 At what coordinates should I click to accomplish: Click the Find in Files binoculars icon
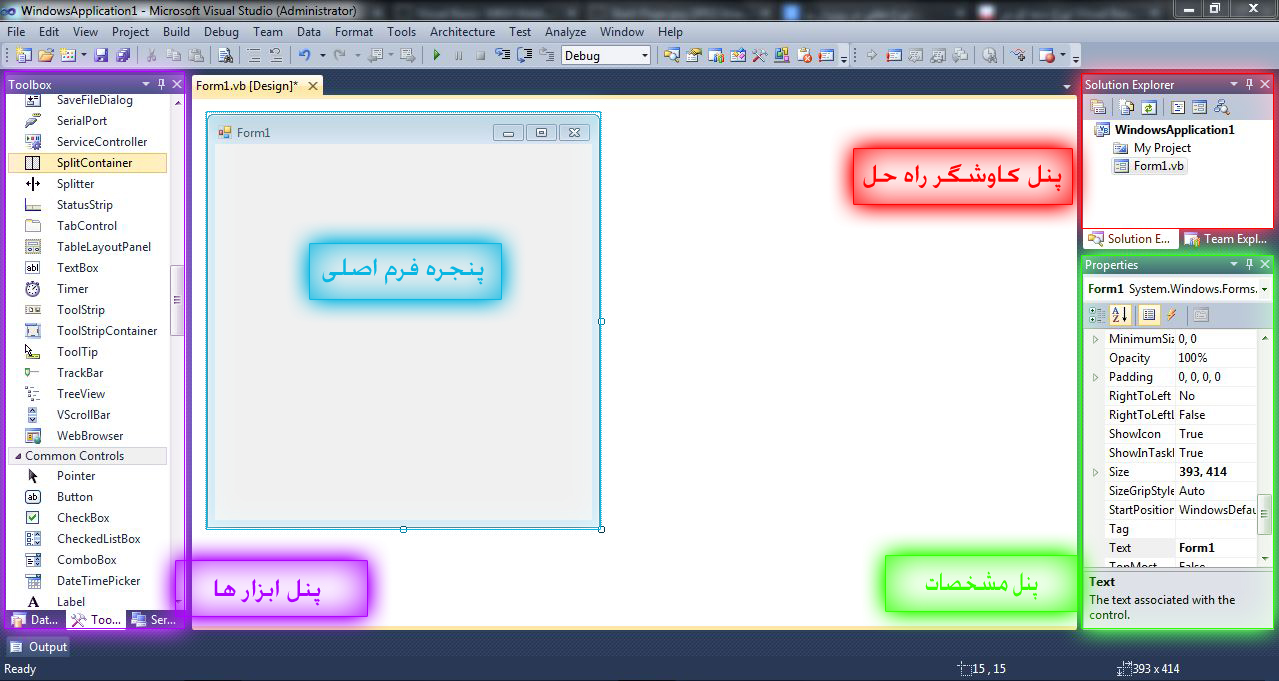226,56
